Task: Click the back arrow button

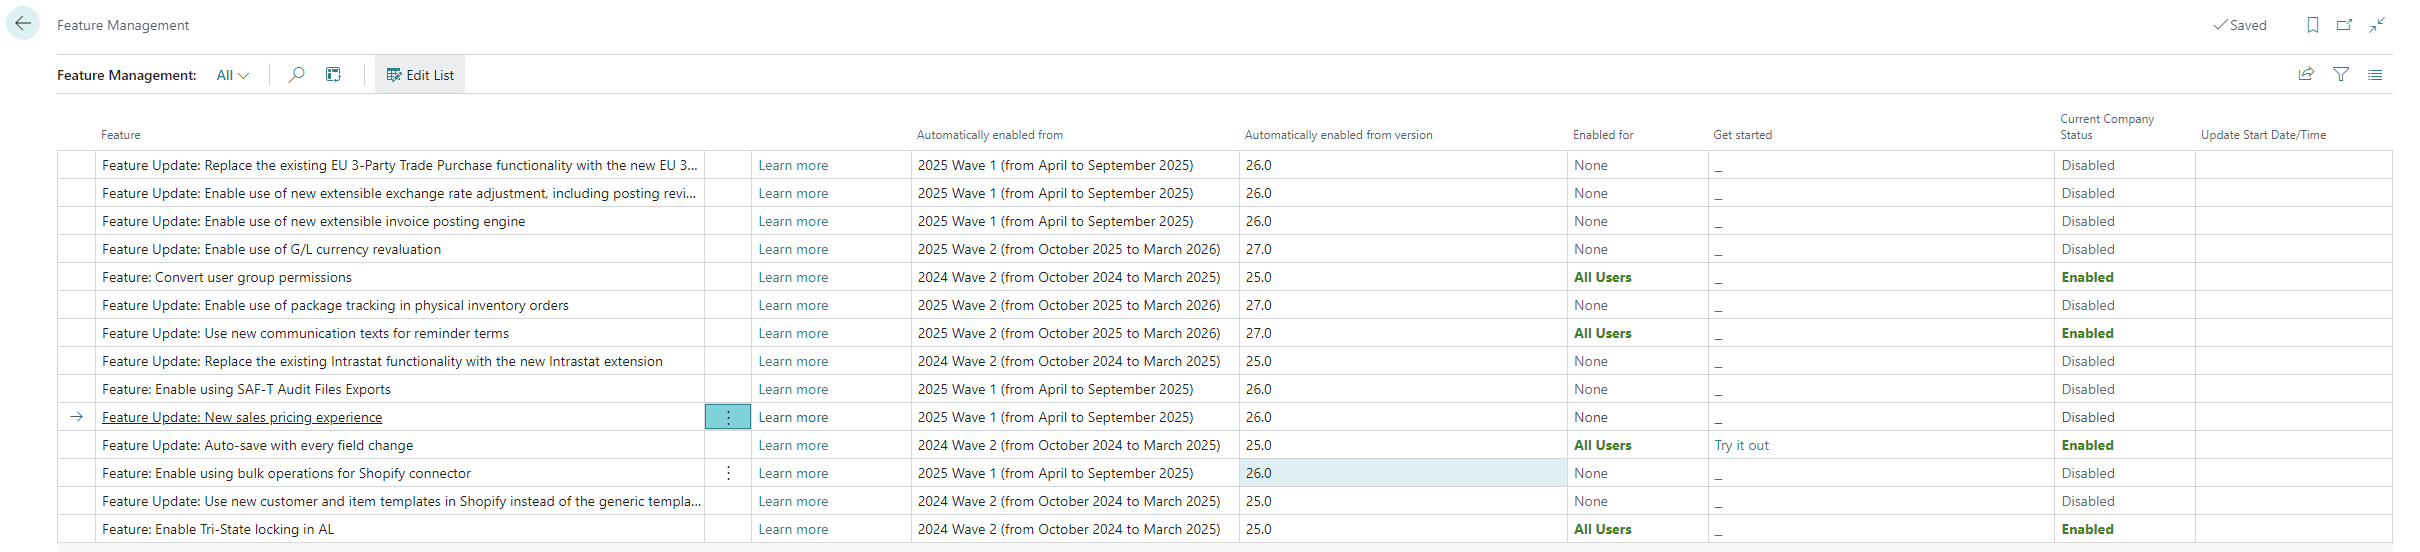Action: pos(23,24)
